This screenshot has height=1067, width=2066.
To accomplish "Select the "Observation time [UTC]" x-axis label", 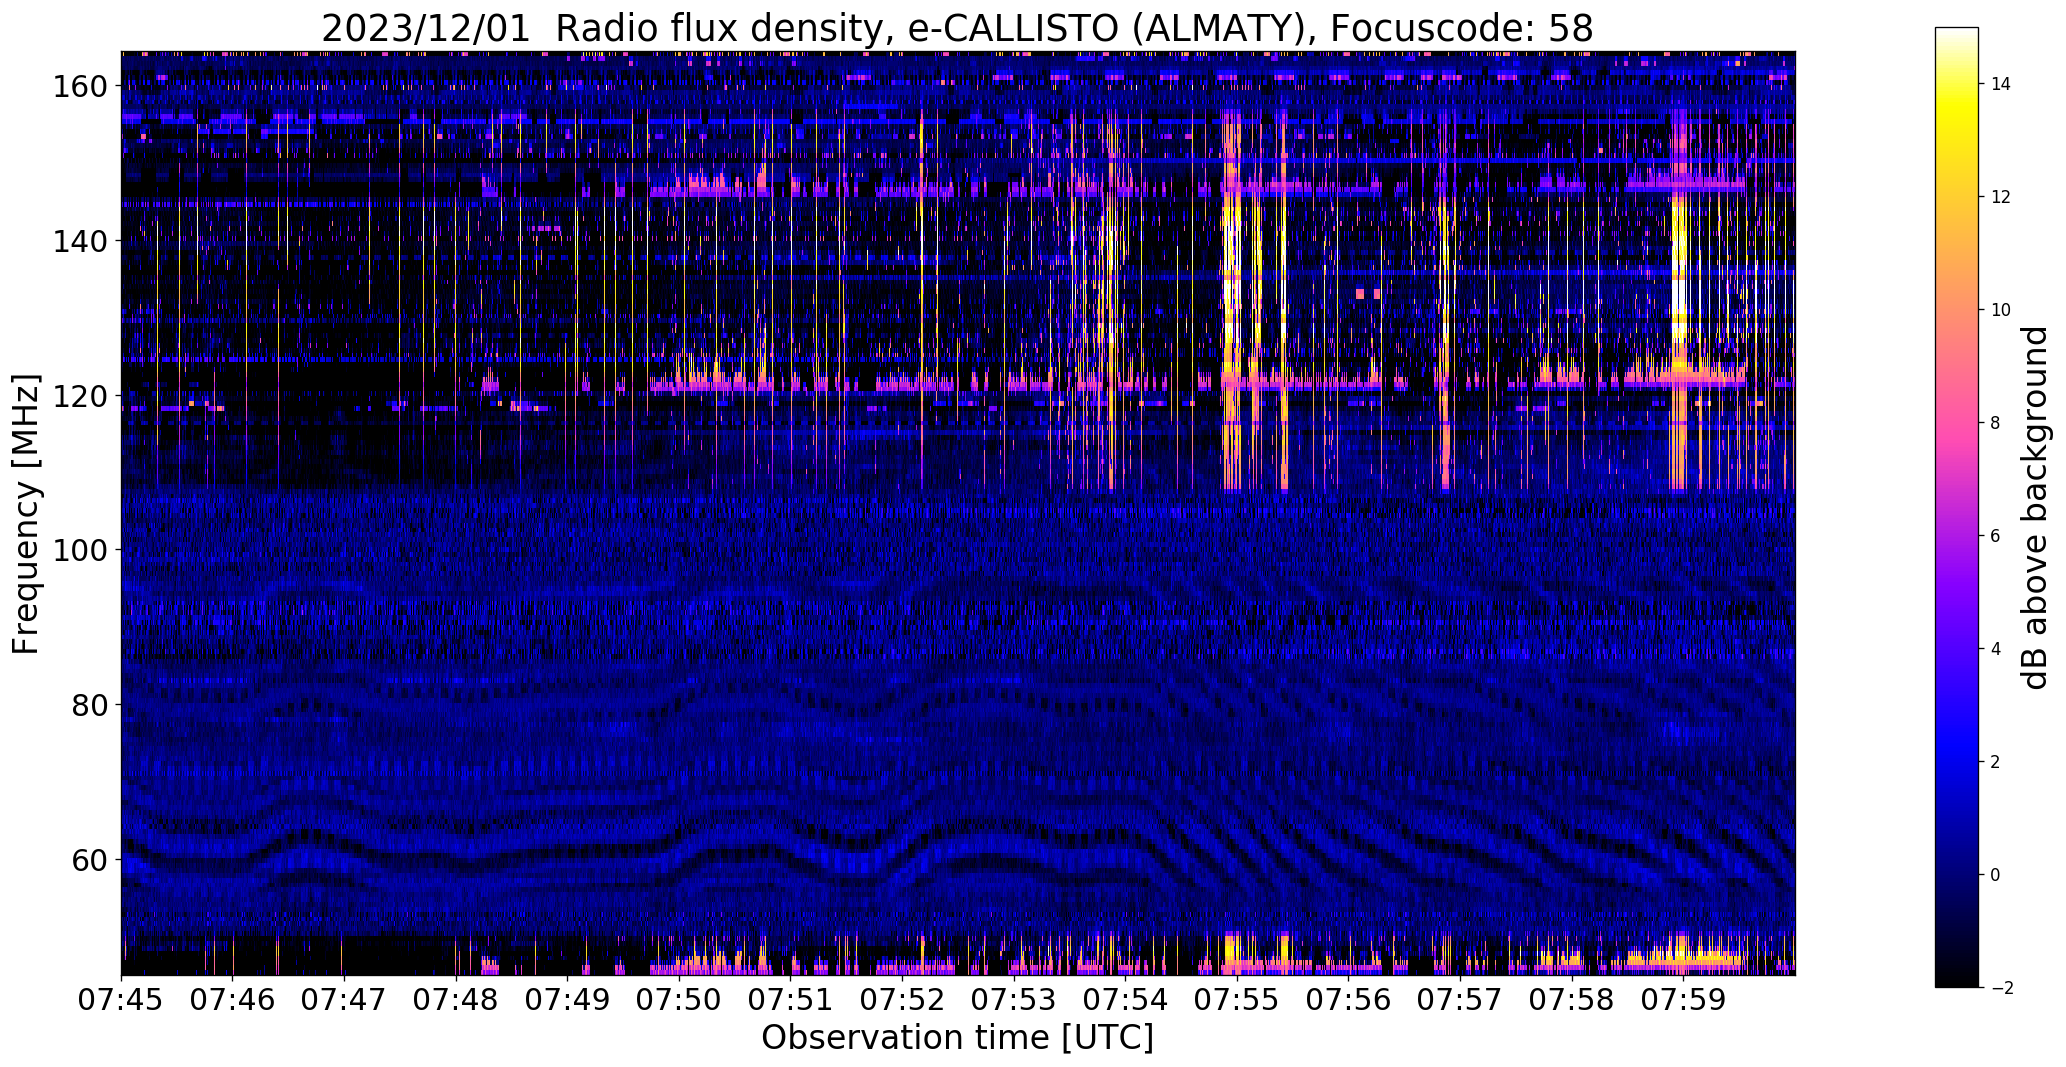I will [957, 1037].
